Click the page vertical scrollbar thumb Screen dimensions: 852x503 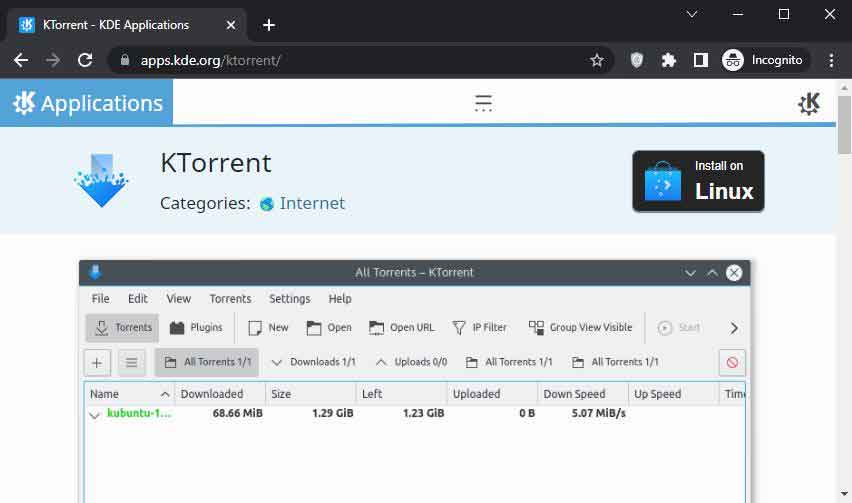click(x=844, y=125)
